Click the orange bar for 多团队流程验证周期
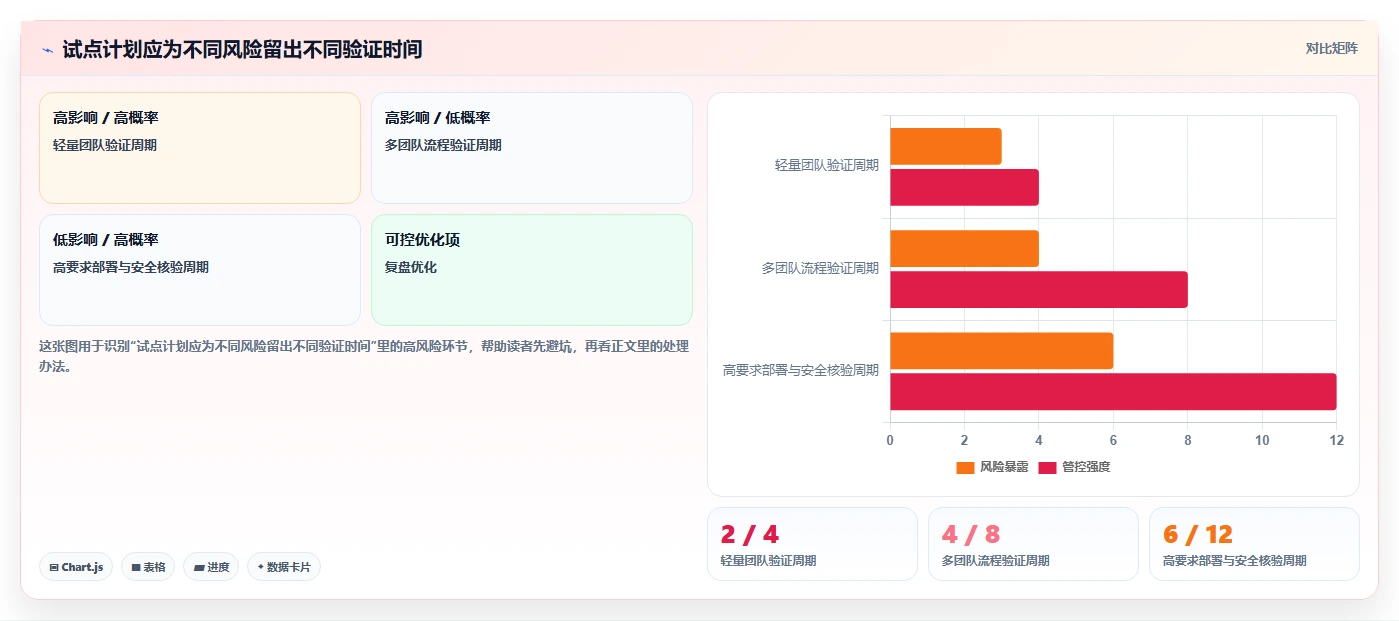1399x621 pixels. 964,249
